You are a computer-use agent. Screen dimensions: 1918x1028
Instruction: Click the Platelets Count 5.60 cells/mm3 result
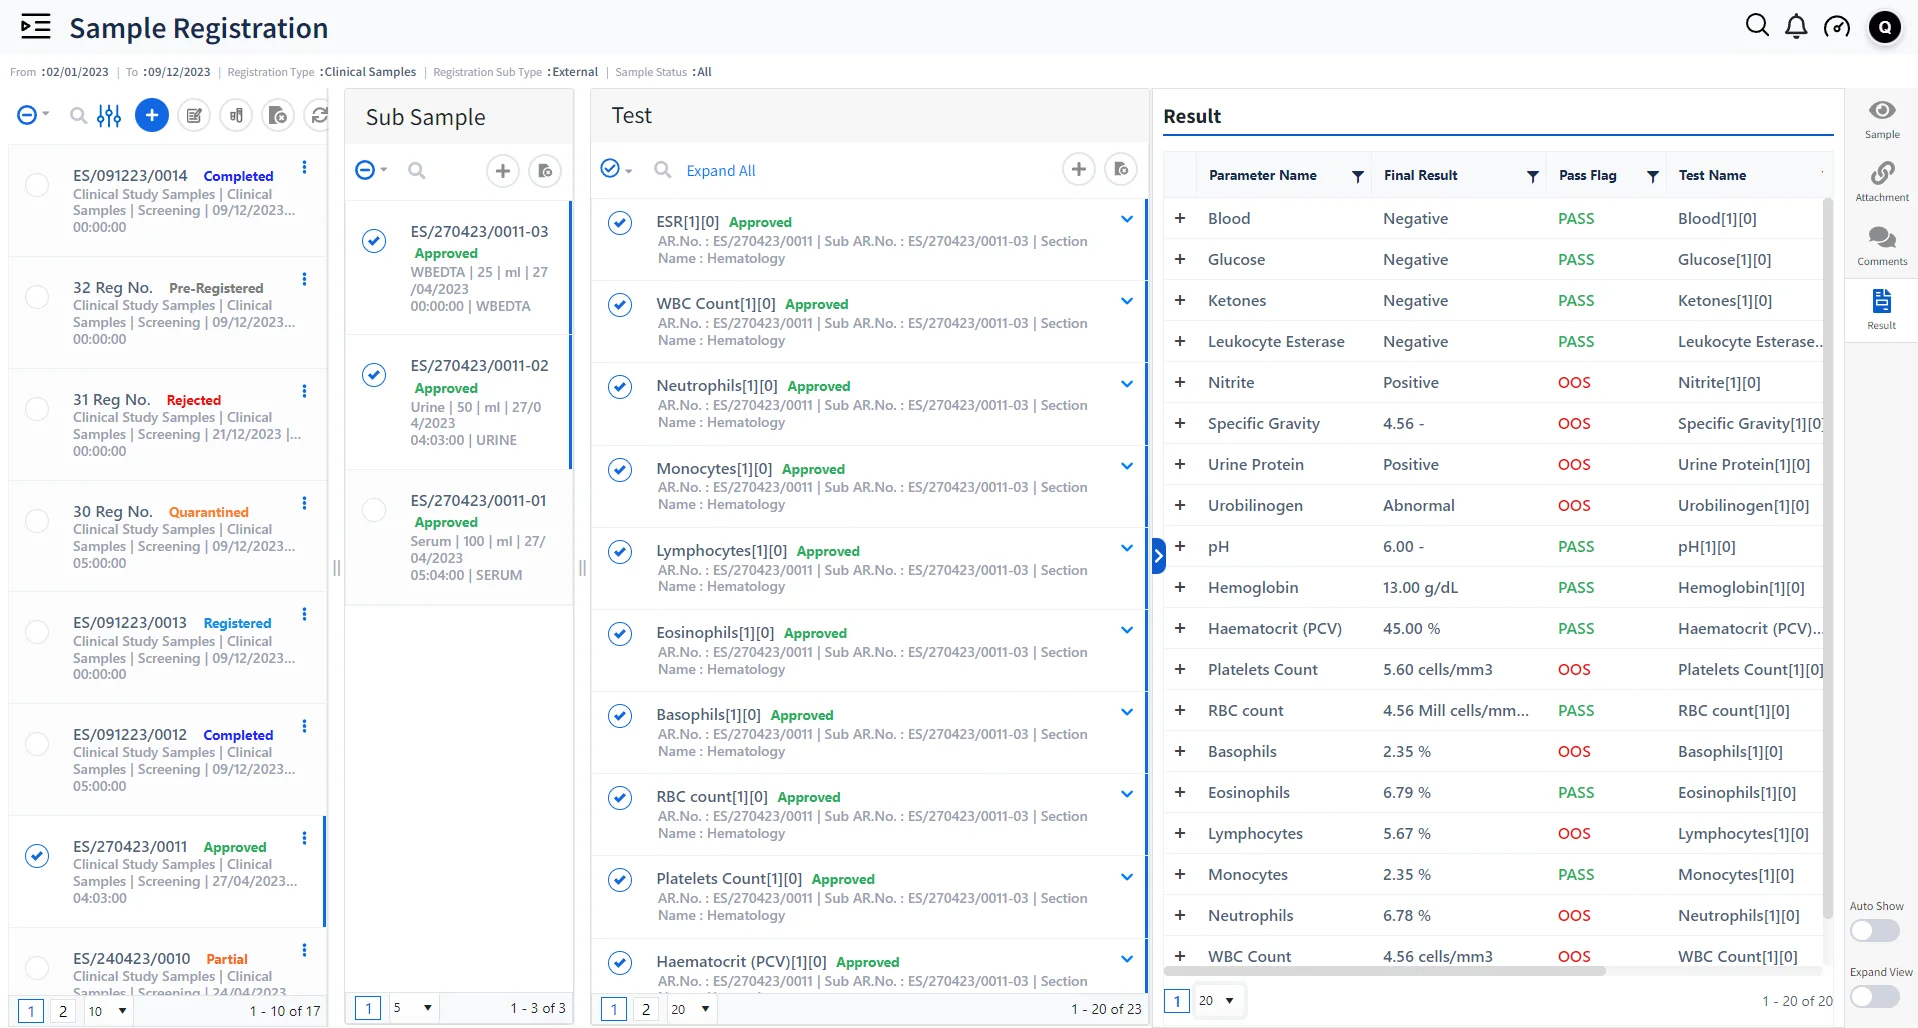(1438, 669)
